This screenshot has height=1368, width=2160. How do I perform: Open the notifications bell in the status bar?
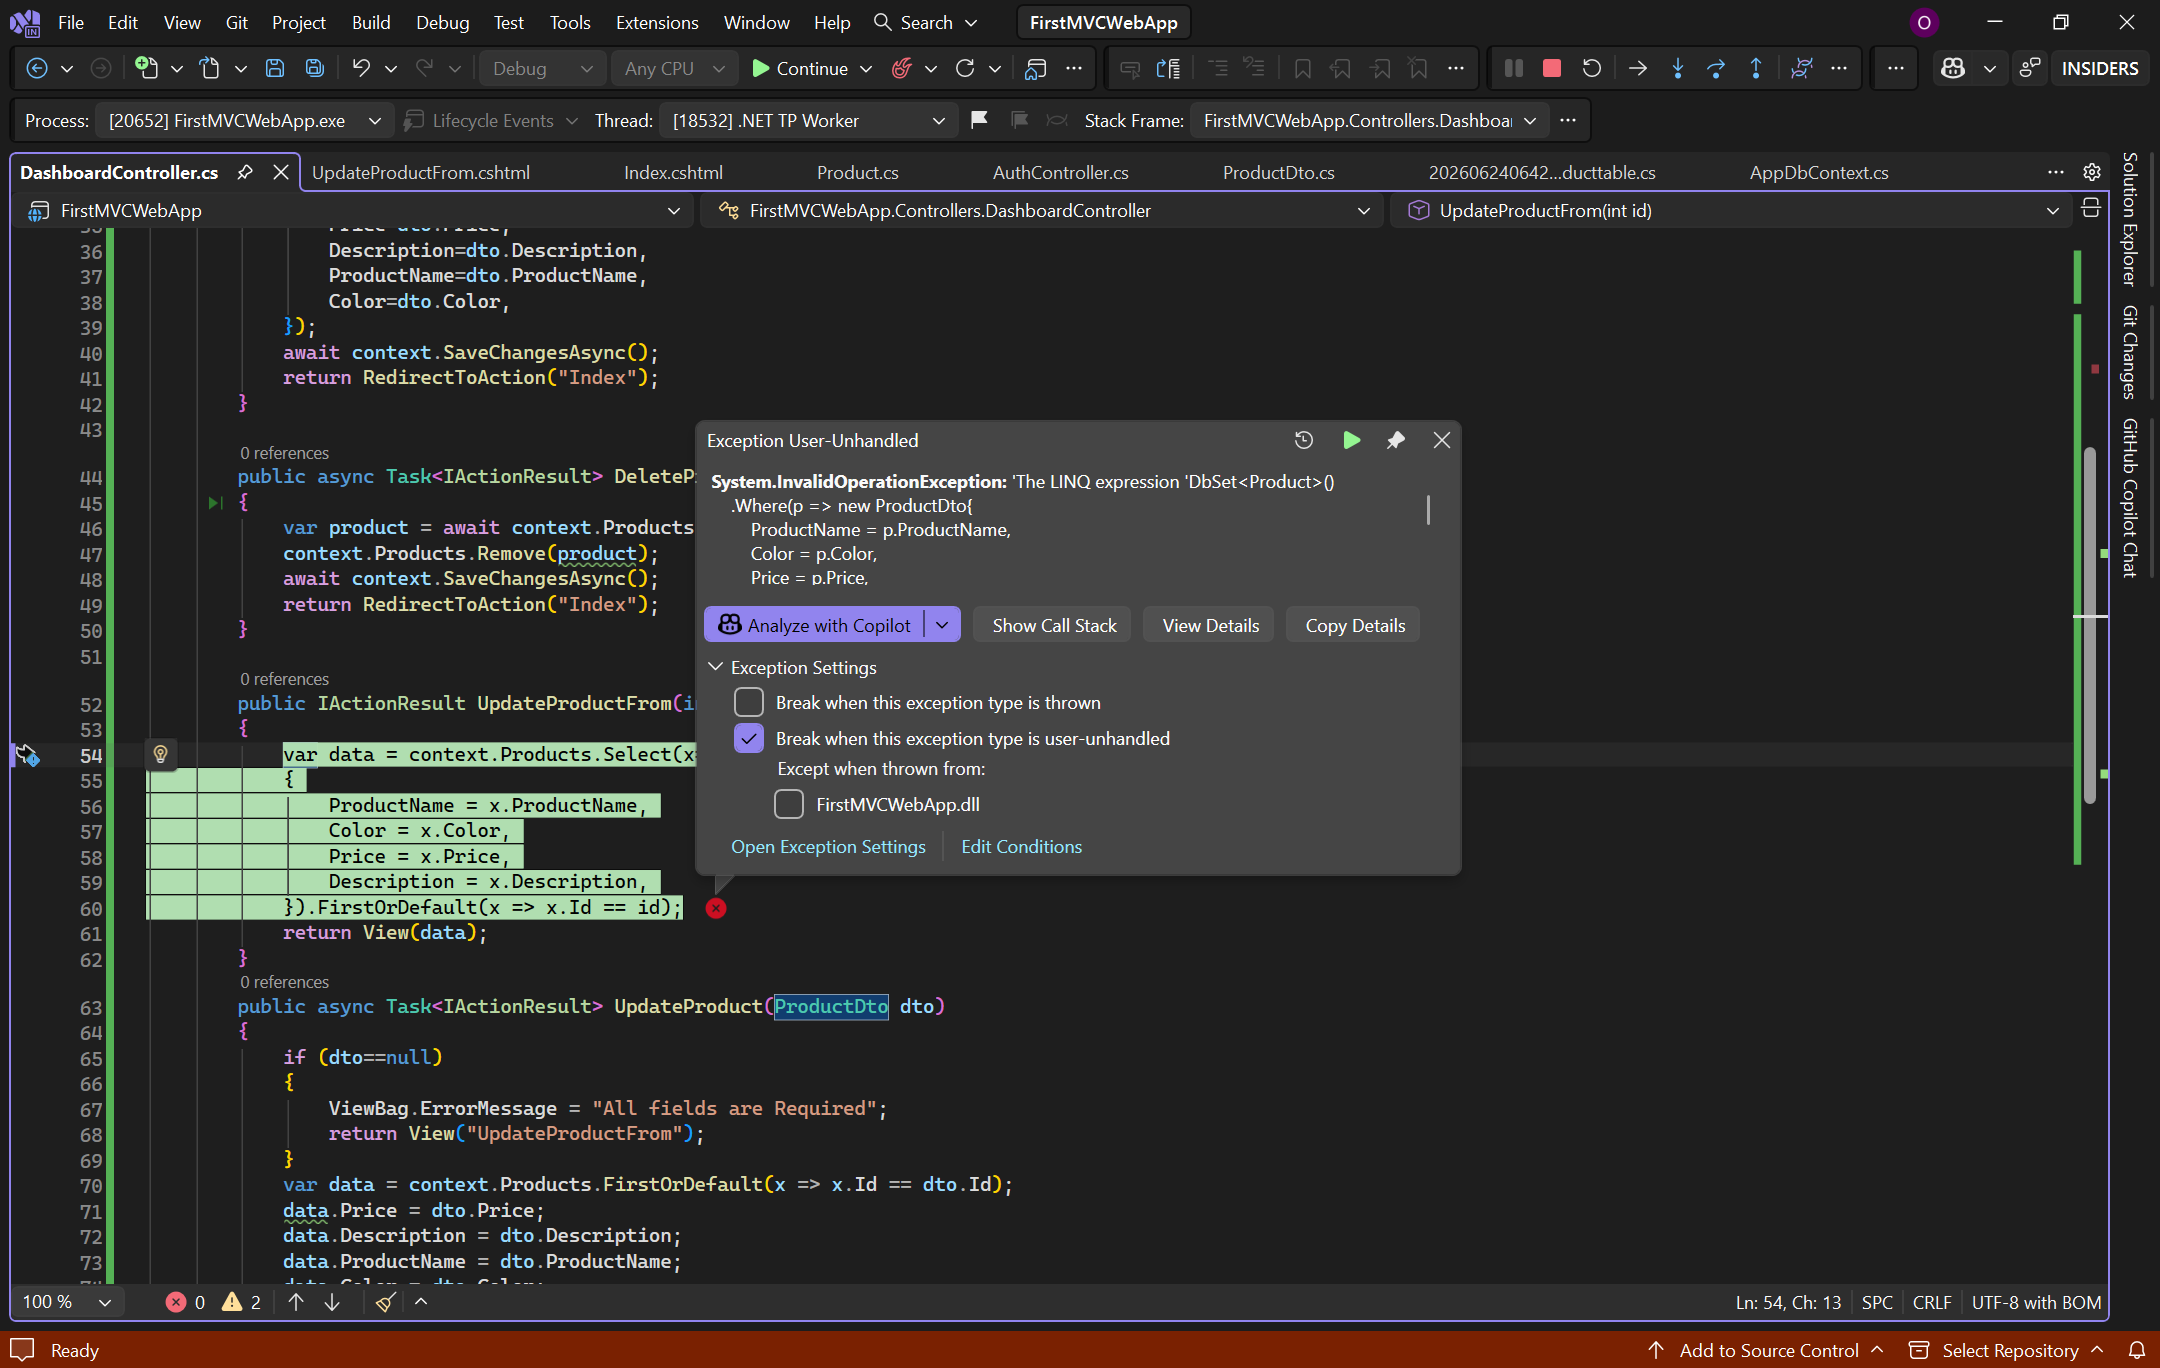(x=2136, y=1350)
